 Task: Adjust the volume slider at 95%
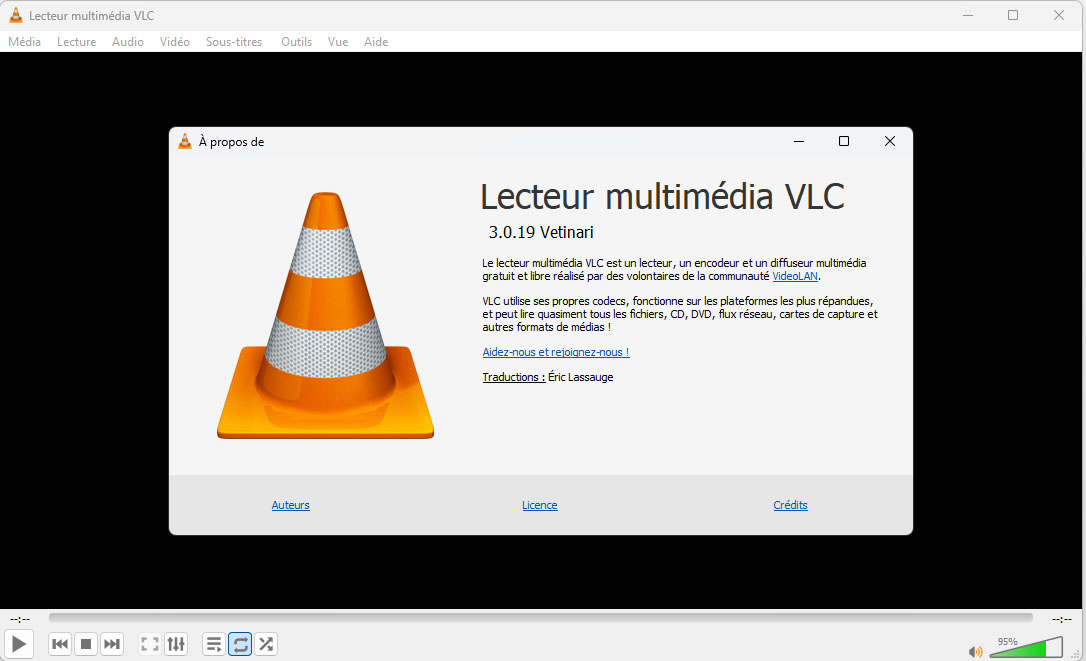click(1025, 649)
